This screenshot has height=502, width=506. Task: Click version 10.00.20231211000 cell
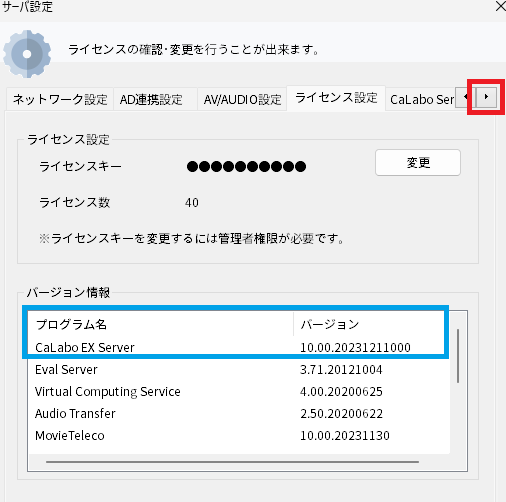355,348
